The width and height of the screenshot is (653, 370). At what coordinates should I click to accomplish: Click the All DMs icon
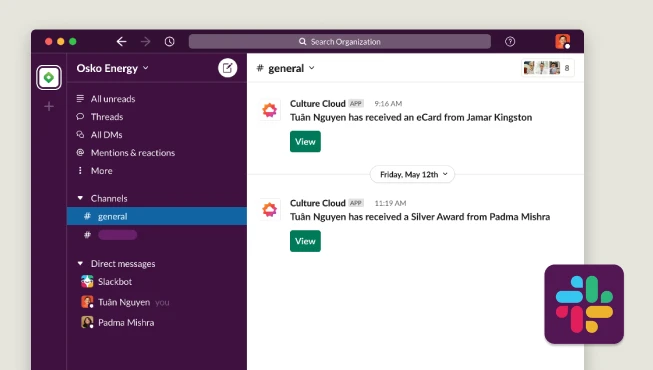[80, 135]
